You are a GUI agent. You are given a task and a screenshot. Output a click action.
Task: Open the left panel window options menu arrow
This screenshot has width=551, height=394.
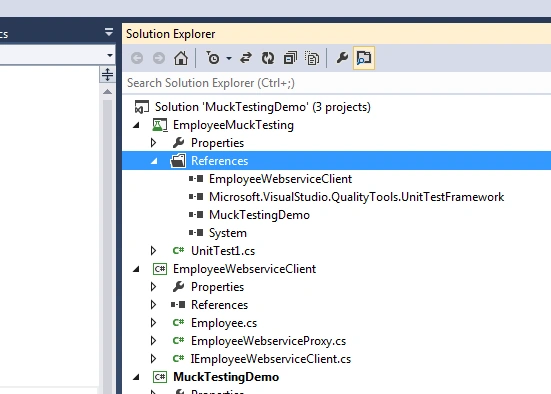[x=109, y=32]
